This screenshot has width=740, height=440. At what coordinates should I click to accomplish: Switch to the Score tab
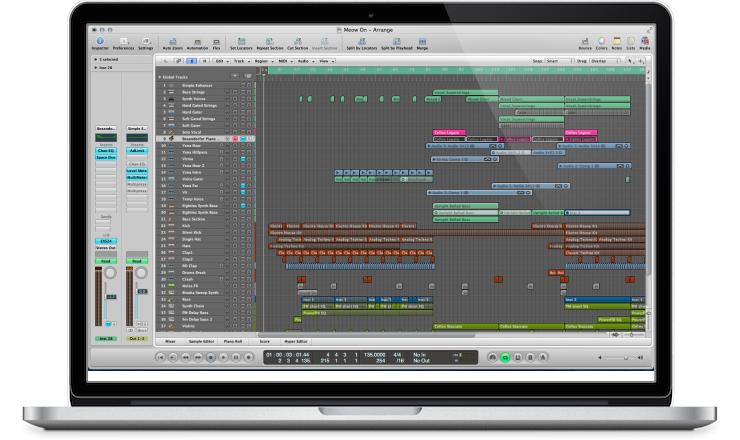point(265,341)
